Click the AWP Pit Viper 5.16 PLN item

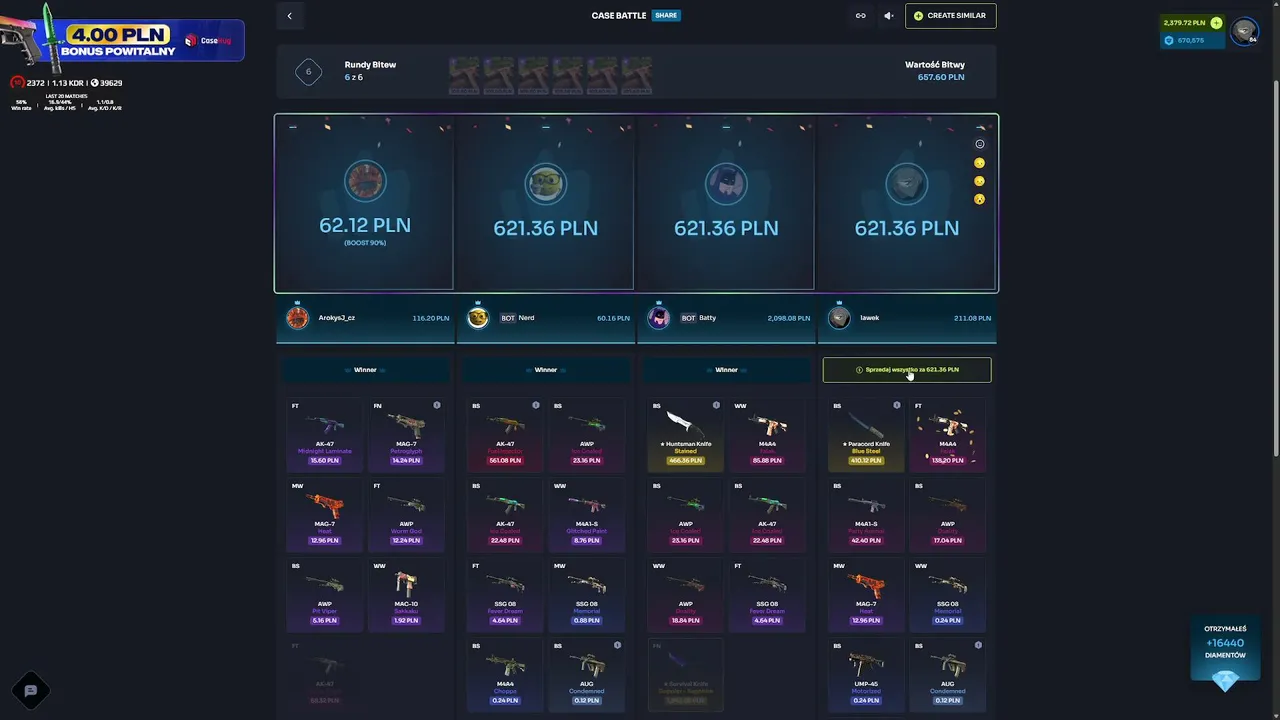[x=324, y=595]
